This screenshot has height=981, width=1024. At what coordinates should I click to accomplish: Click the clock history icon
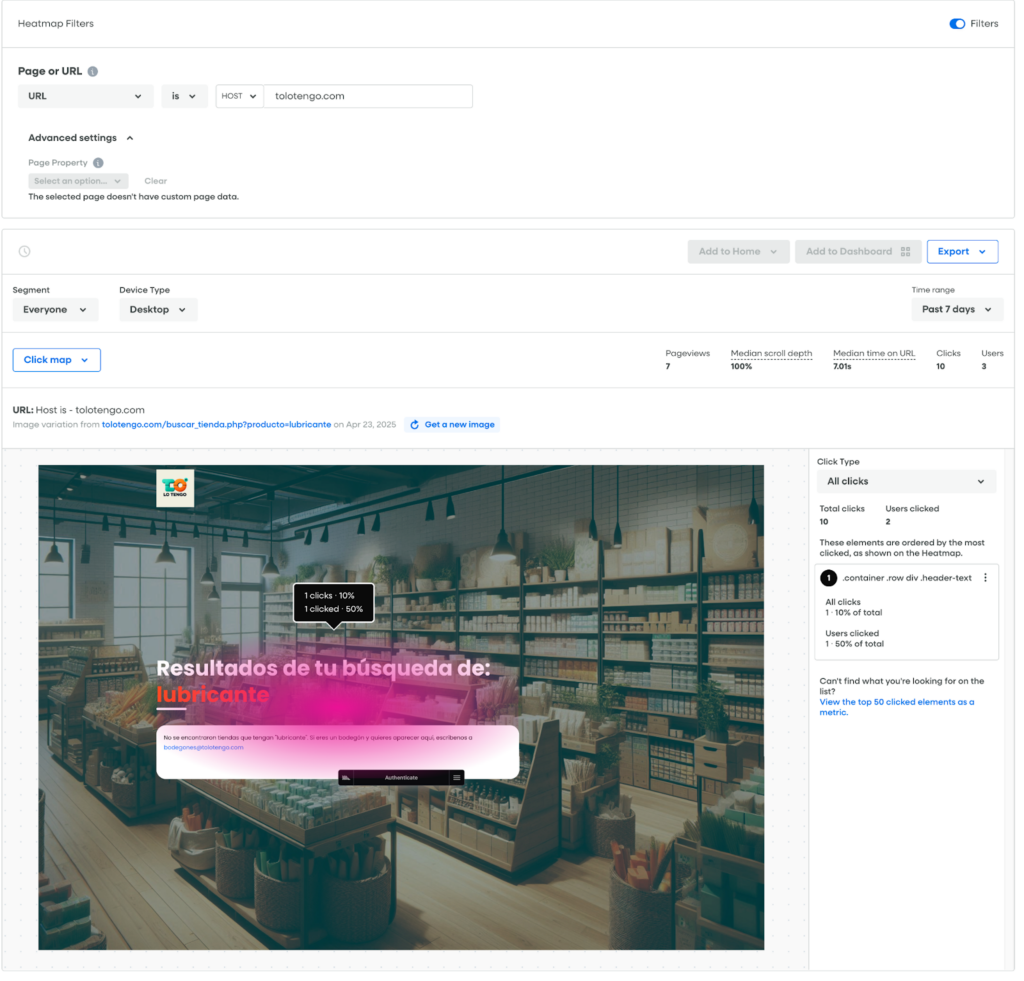coord(24,252)
